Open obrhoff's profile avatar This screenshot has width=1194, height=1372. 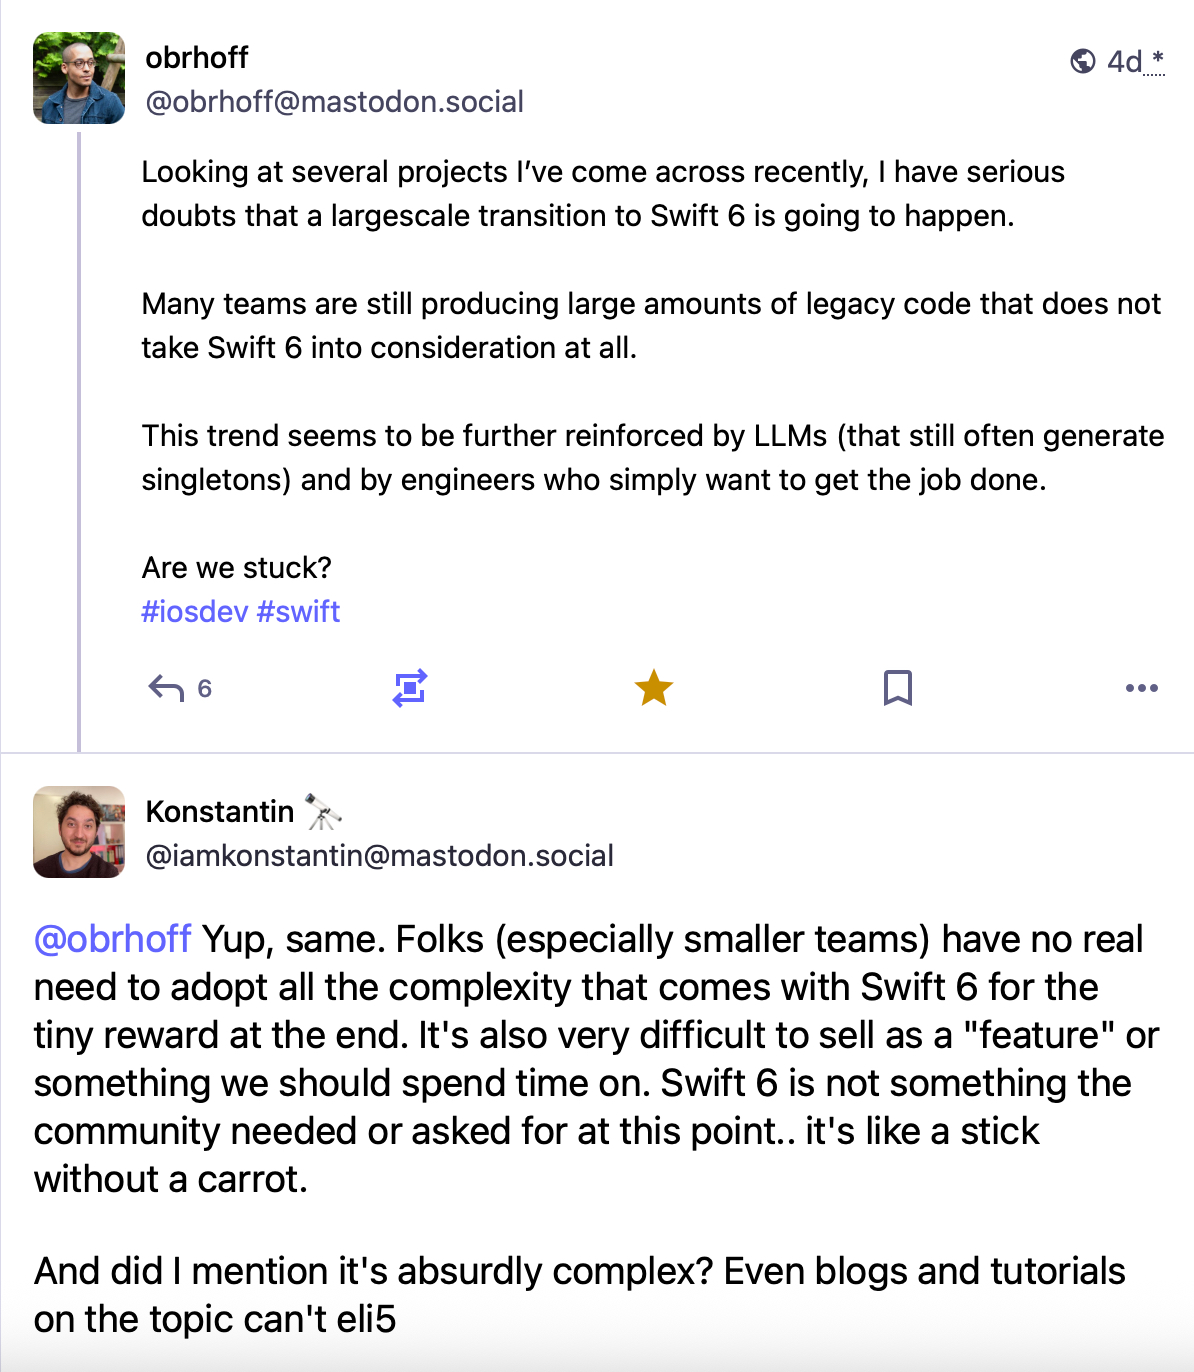point(79,78)
